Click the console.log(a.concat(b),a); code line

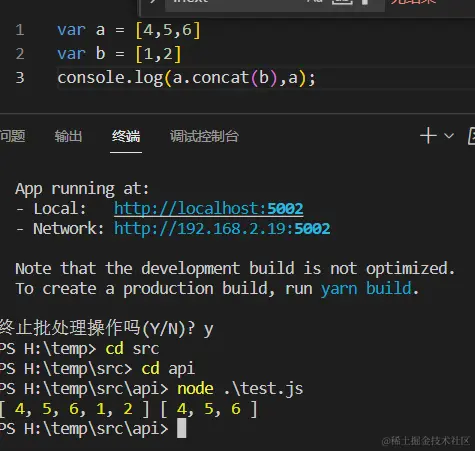(x=186, y=78)
